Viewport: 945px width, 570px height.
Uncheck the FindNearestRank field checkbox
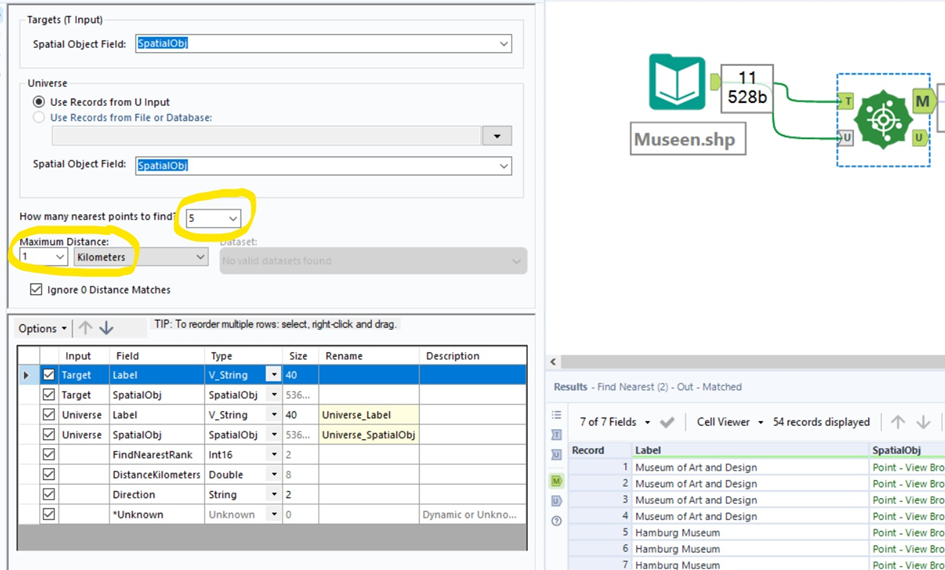(49, 455)
